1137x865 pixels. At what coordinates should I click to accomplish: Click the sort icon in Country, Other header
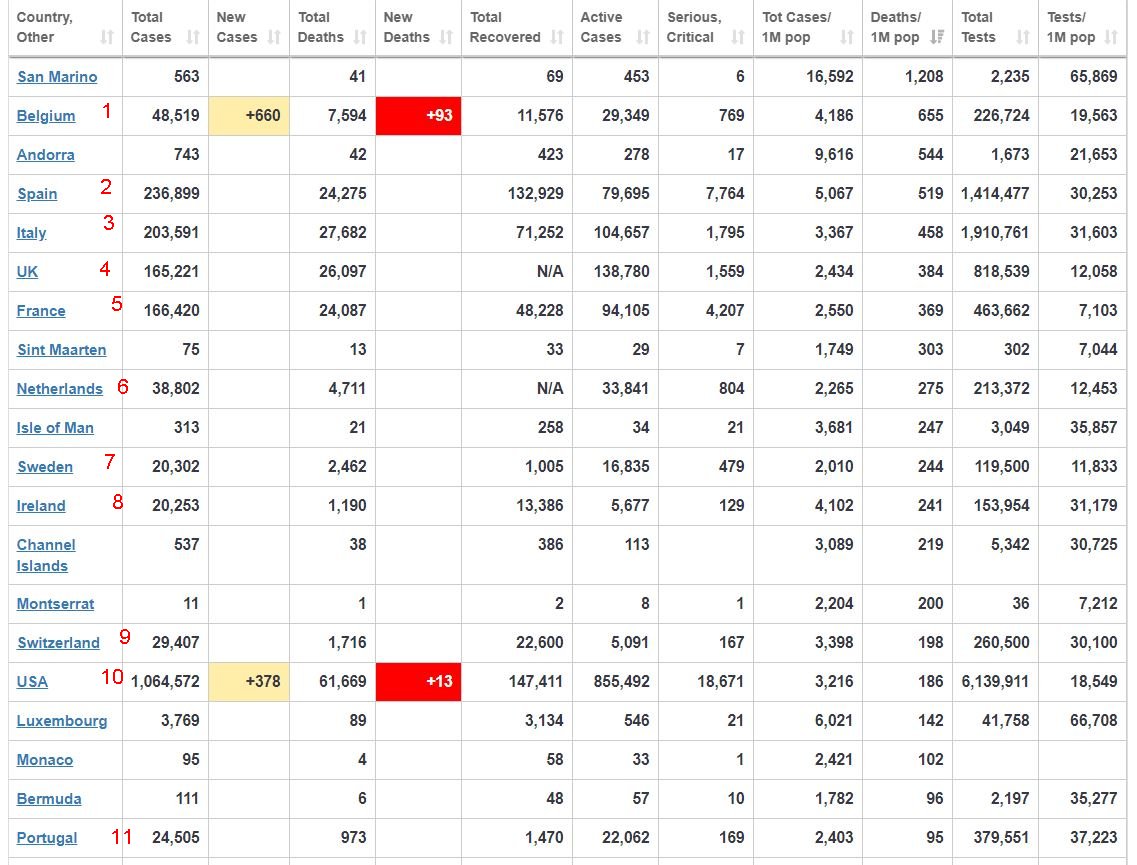107,37
